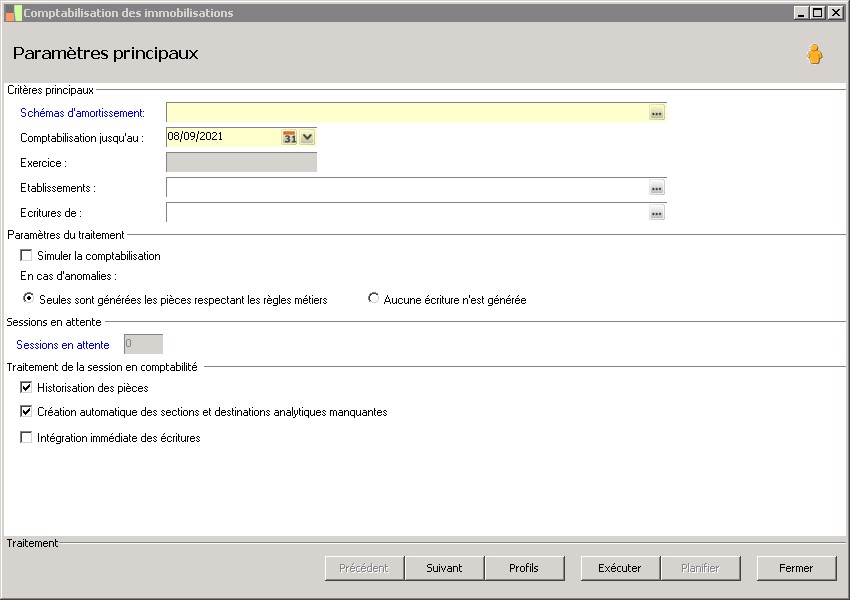This screenshot has width=850, height=600.
Task: Click the application icon in the title bar
Action: pyautogui.click(x=13, y=13)
